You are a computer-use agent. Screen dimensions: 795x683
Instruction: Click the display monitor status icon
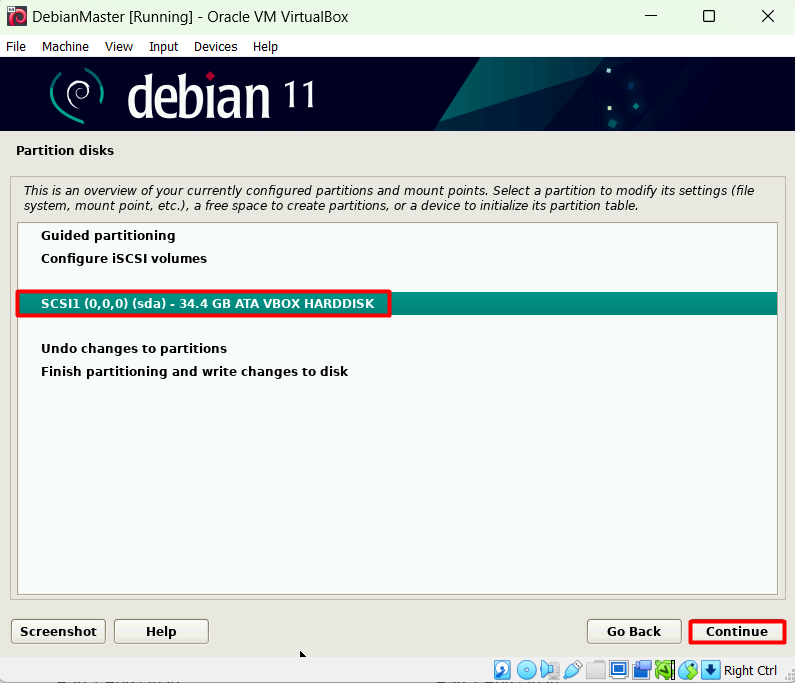tap(619, 670)
